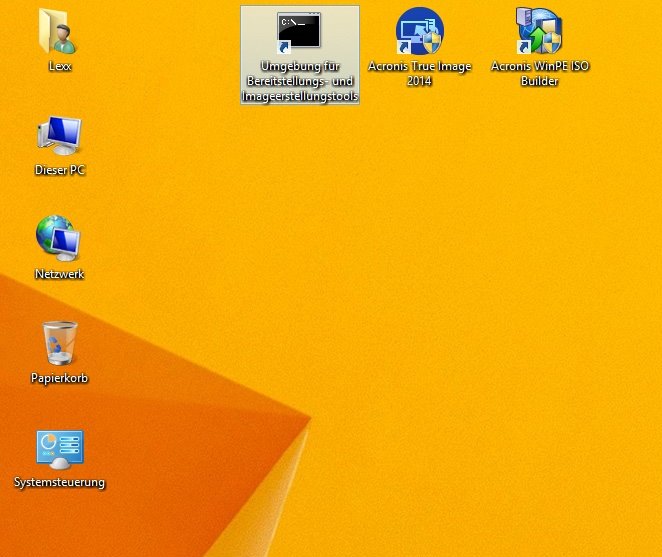The image size is (662, 557).
Task: Select the Acronis WinPE ISO Builder icon
Action: (x=539, y=31)
